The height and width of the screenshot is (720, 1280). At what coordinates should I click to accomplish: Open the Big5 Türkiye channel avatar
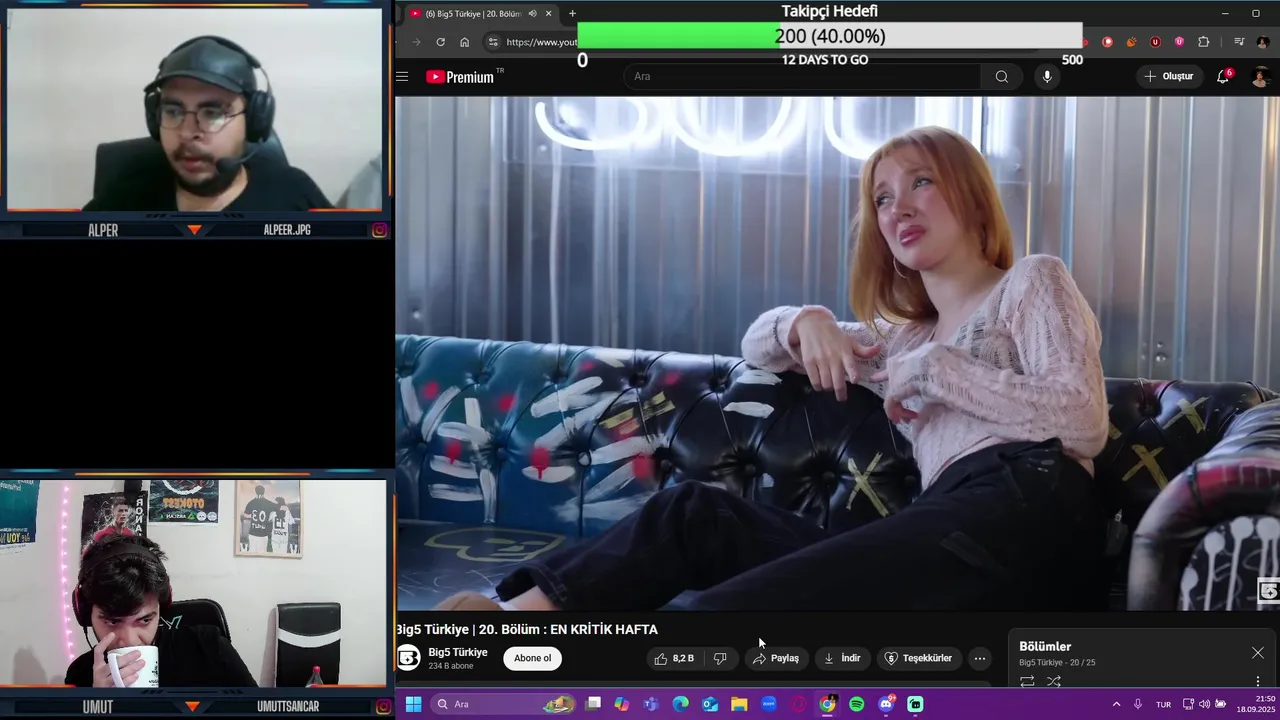coord(408,658)
